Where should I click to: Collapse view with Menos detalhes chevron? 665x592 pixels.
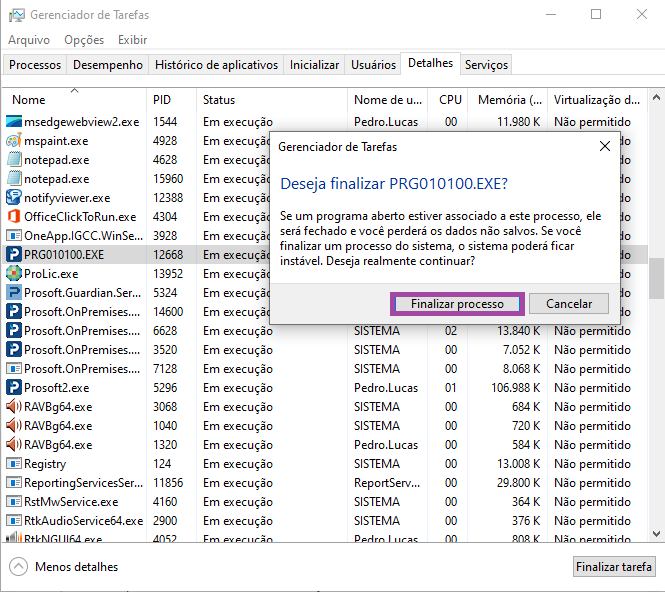pos(19,567)
